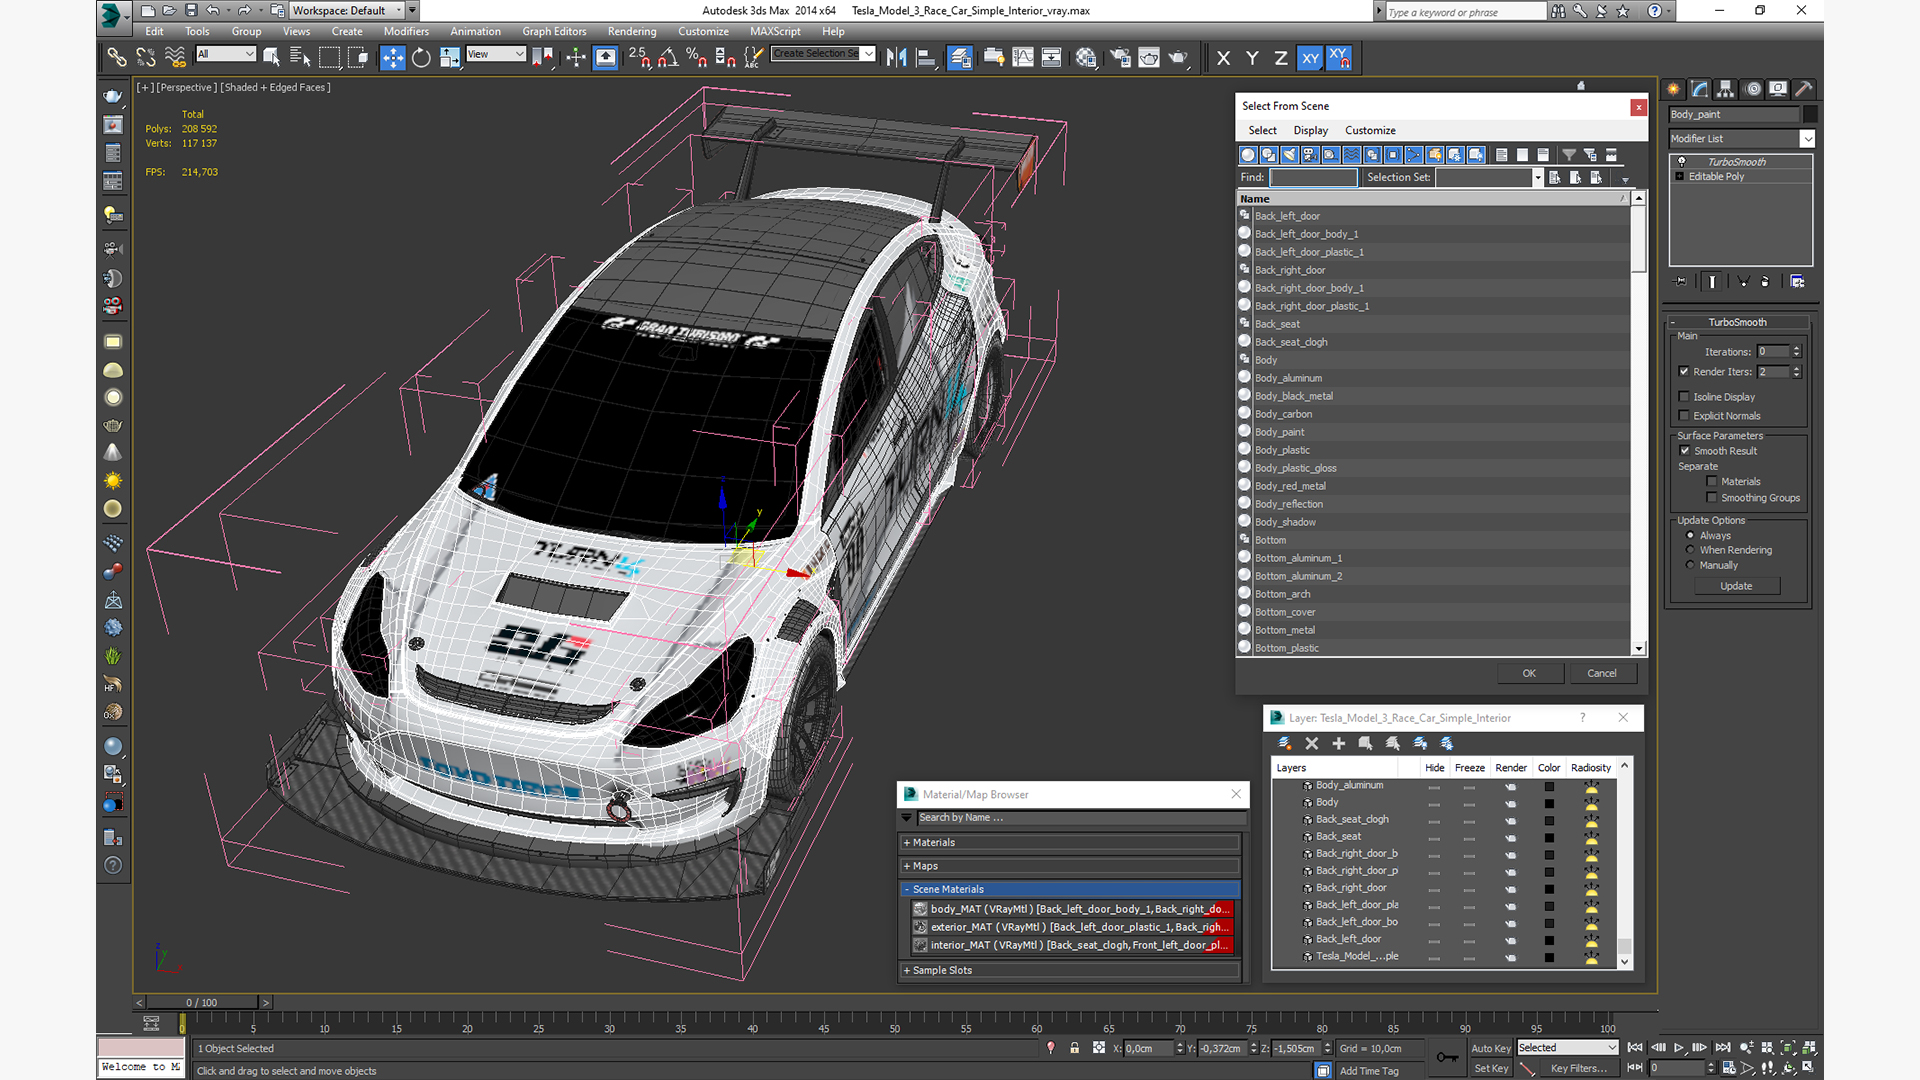1920x1080 pixels.
Task: Open Display menu in Select From Scene
Action: coord(1310,130)
